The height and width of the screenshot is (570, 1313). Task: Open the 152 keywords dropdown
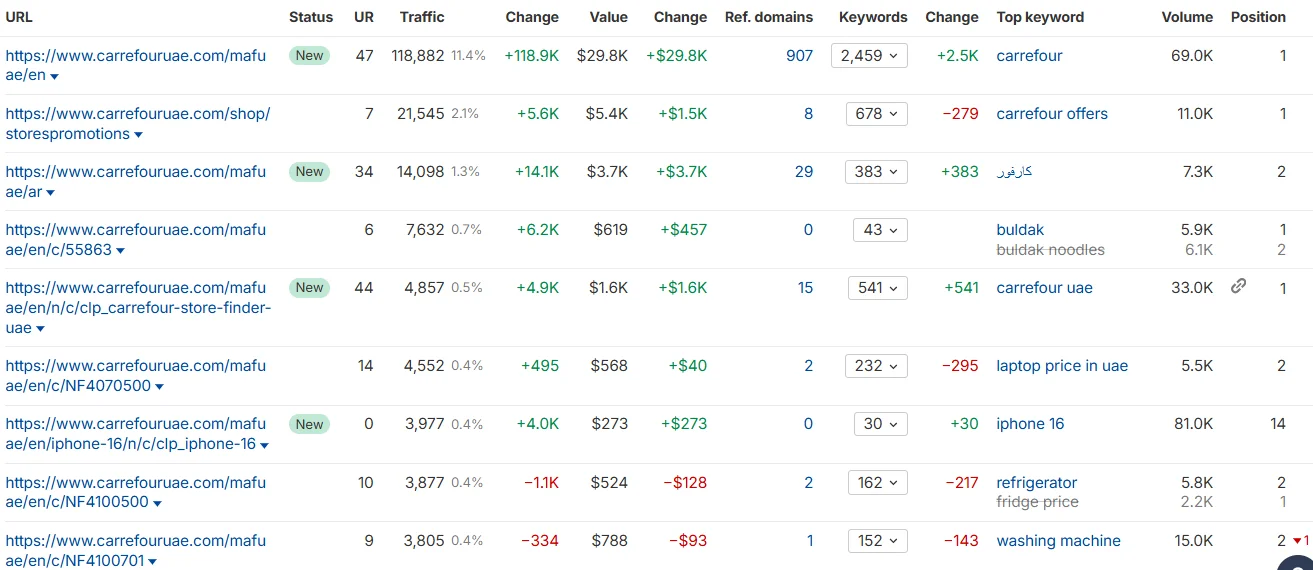click(x=877, y=541)
